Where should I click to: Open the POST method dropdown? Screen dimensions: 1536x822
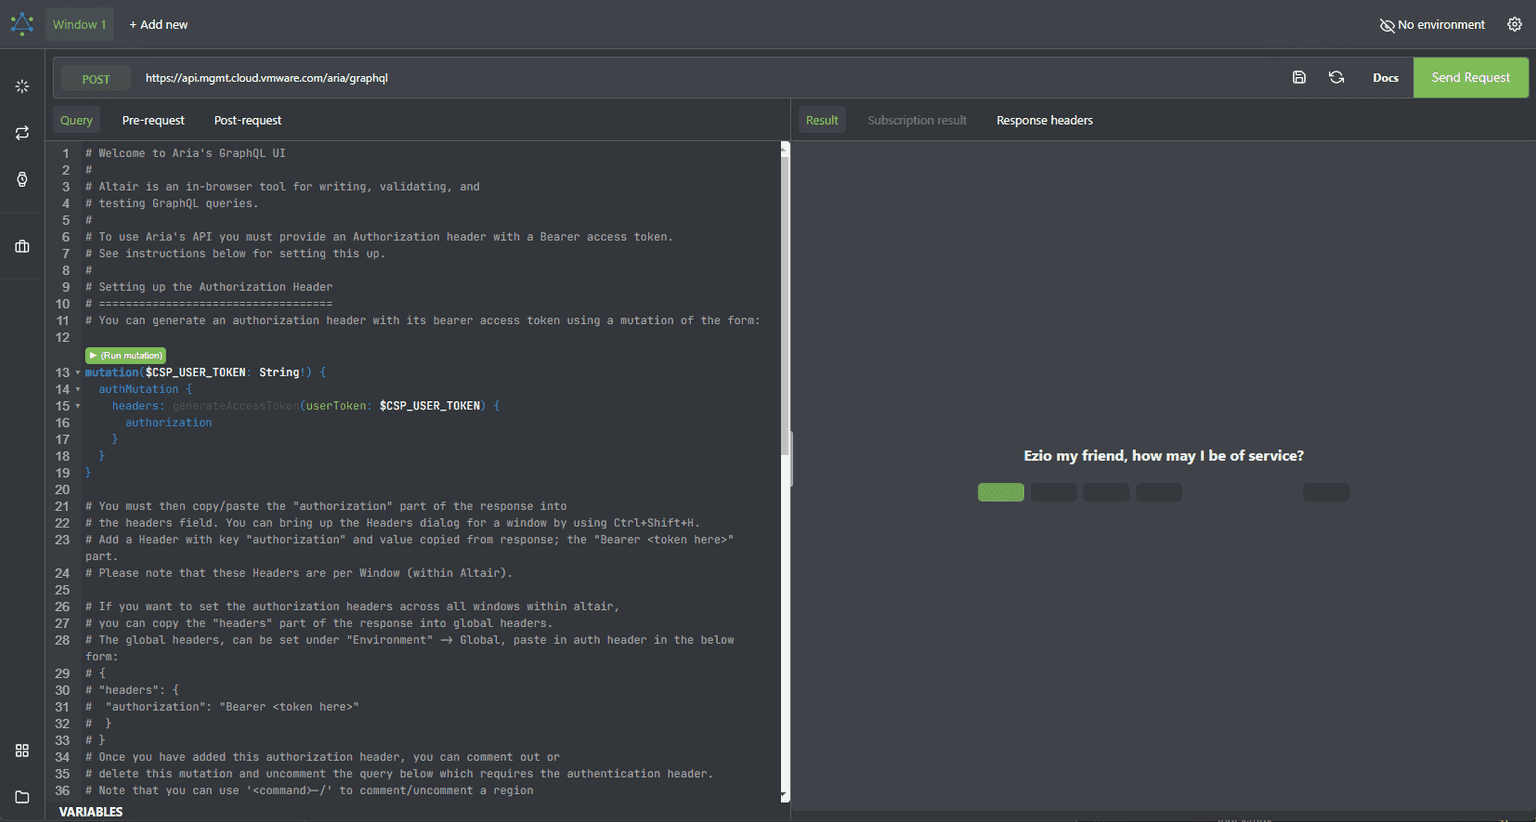[x=95, y=77]
